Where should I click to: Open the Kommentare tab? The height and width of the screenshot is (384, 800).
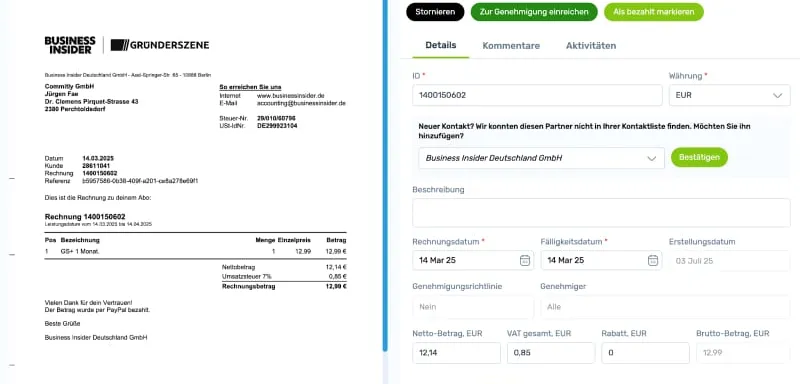point(511,46)
